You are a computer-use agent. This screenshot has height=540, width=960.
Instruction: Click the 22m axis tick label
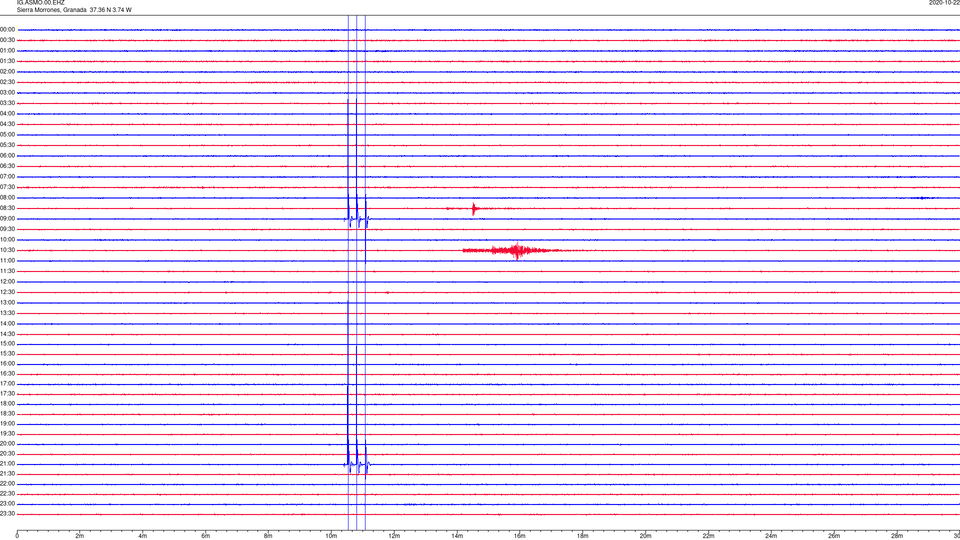point(708,536)
